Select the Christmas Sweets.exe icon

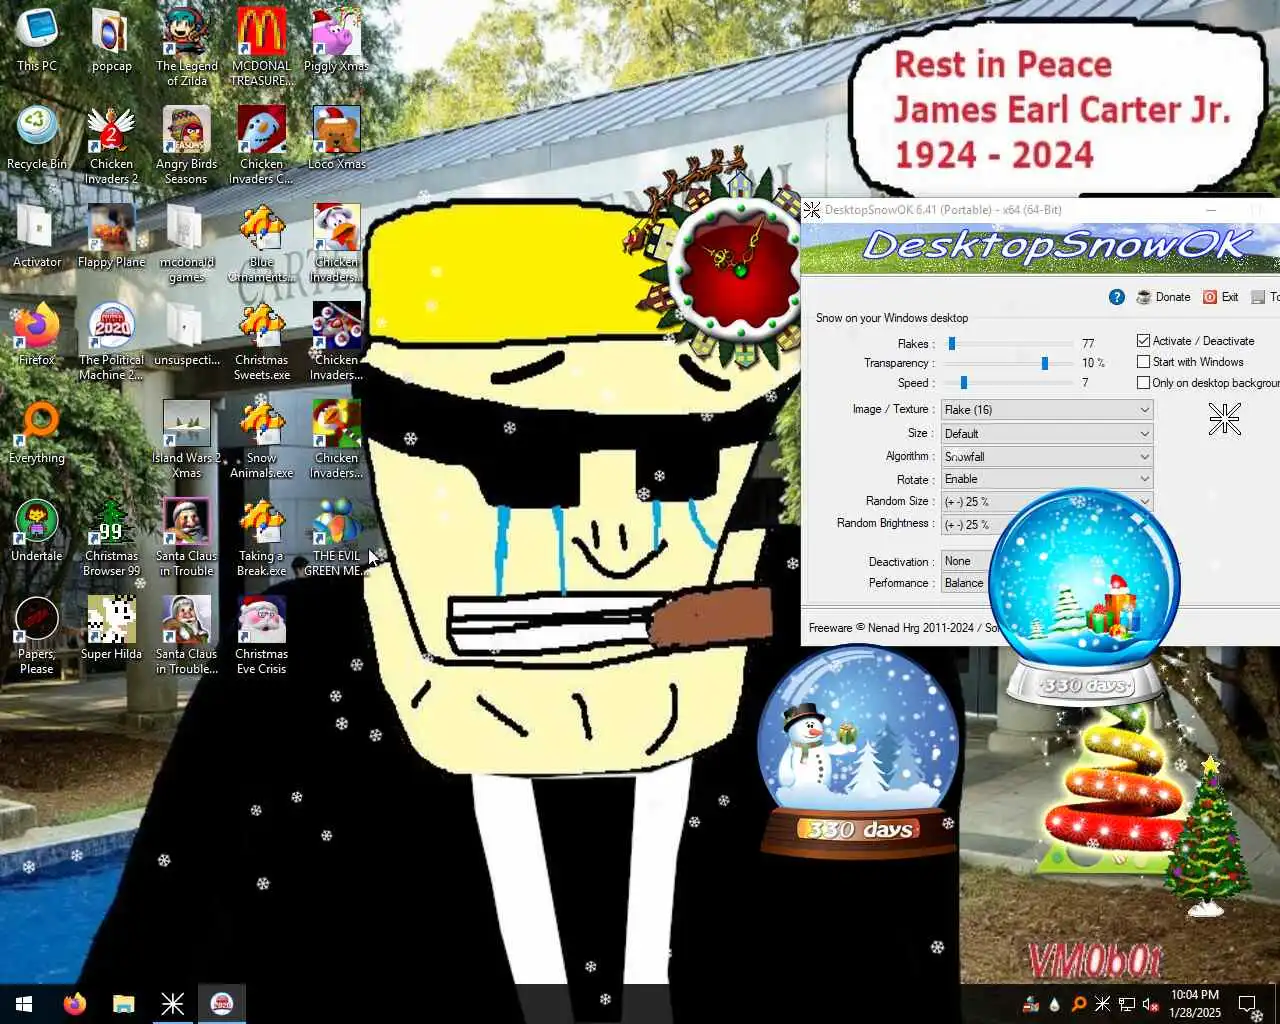click(262, 342)
